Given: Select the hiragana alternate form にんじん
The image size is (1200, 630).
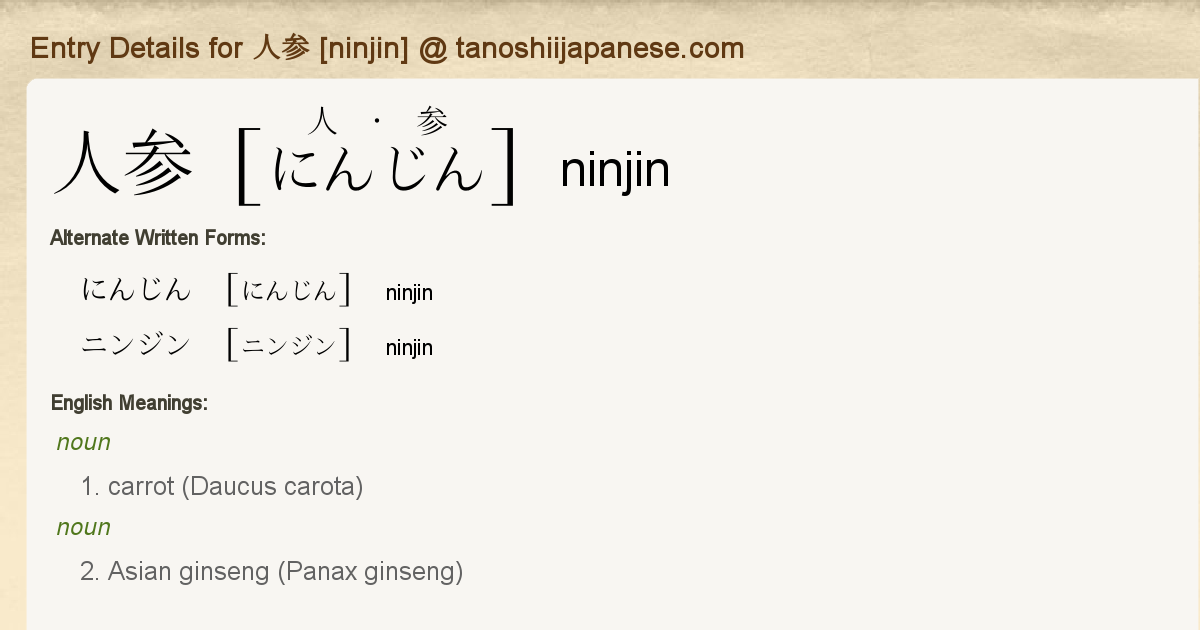Looking at the screenshot, I should coord(136,291).
